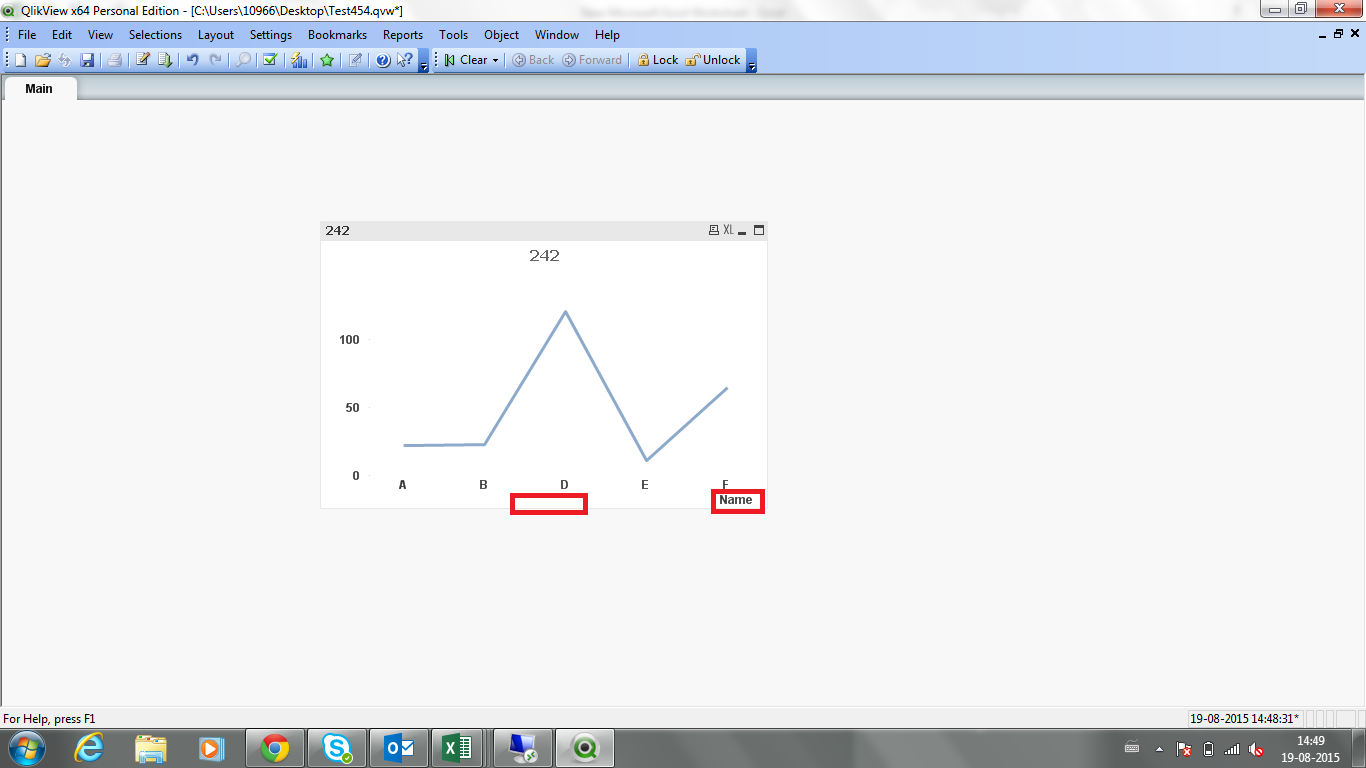Click the 100 value on the y-axis
The height and width of the screenshot is (768, 1366).
pyautogui.click(x=349, y=340)
